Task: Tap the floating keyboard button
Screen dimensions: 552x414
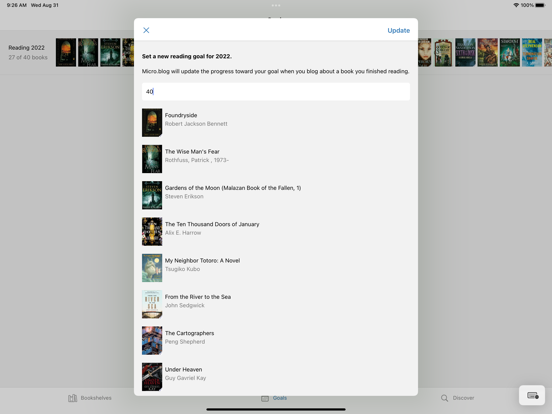Action: (532, 395)
